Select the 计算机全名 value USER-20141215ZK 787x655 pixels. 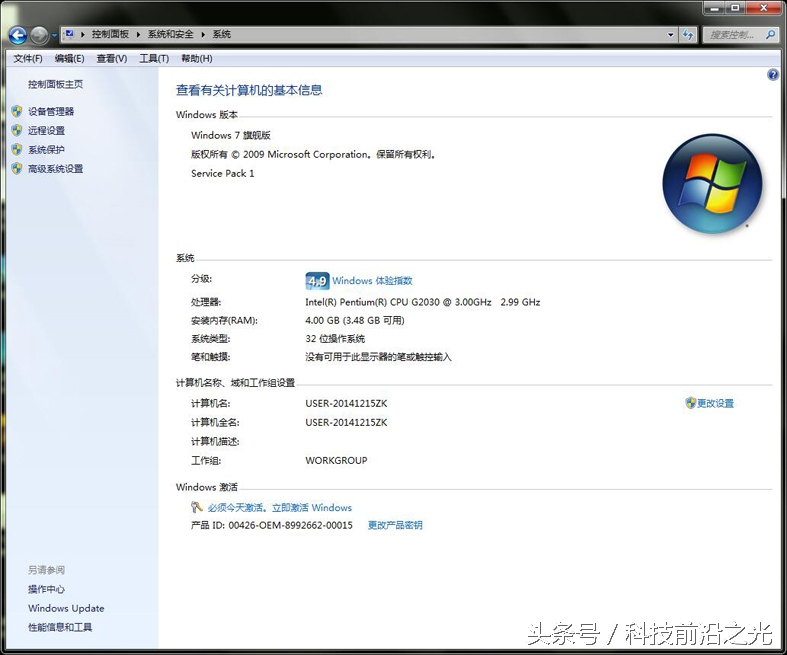coord(346,423)
